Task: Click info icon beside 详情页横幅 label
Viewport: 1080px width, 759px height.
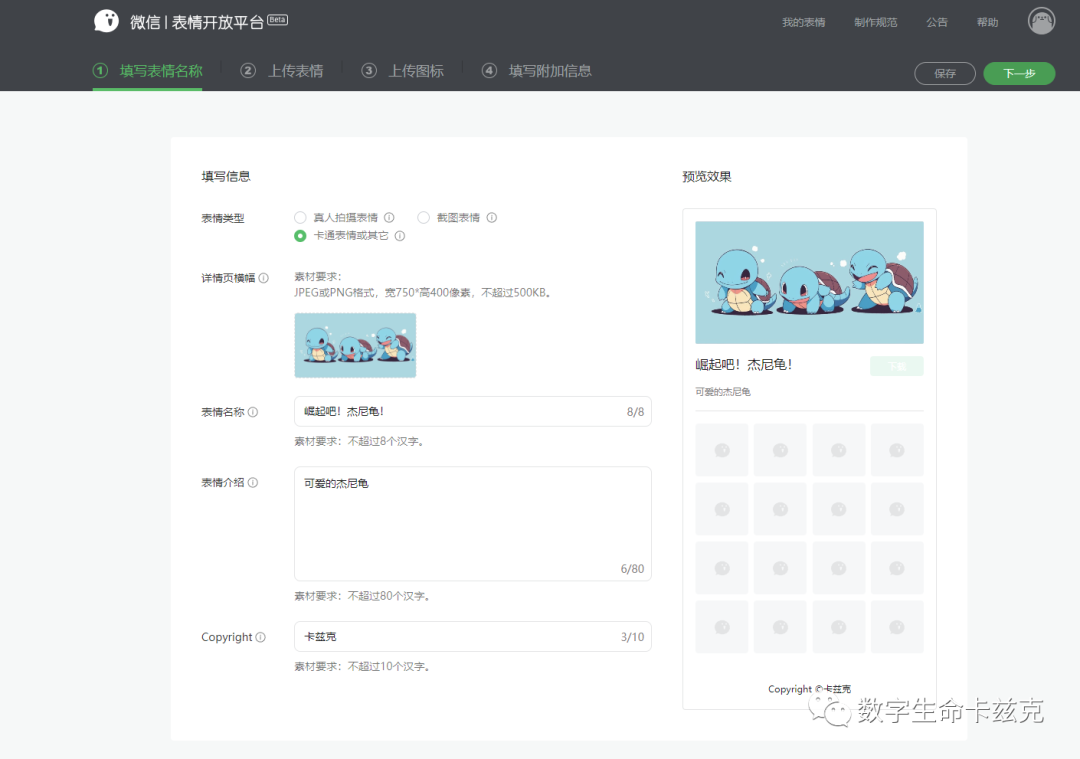Action: click(264, 278)
